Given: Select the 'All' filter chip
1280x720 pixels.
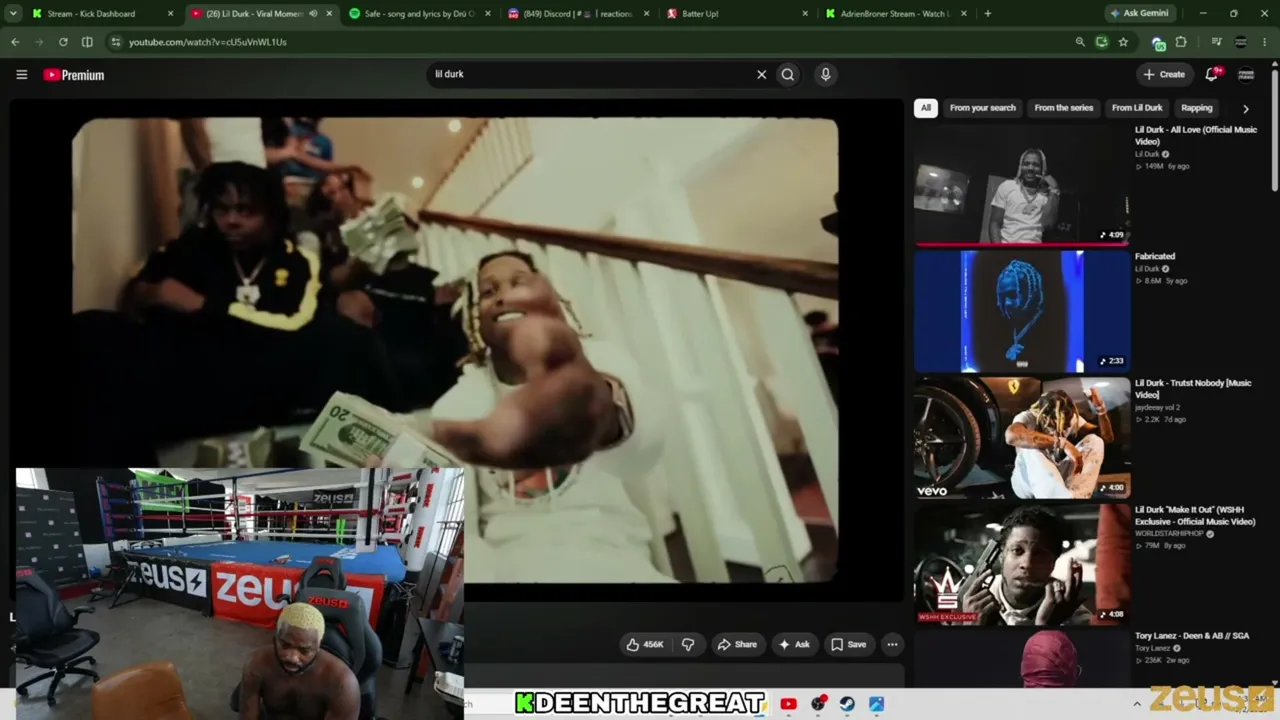Looking at the screenshot, I should click(x=926, y=108).
